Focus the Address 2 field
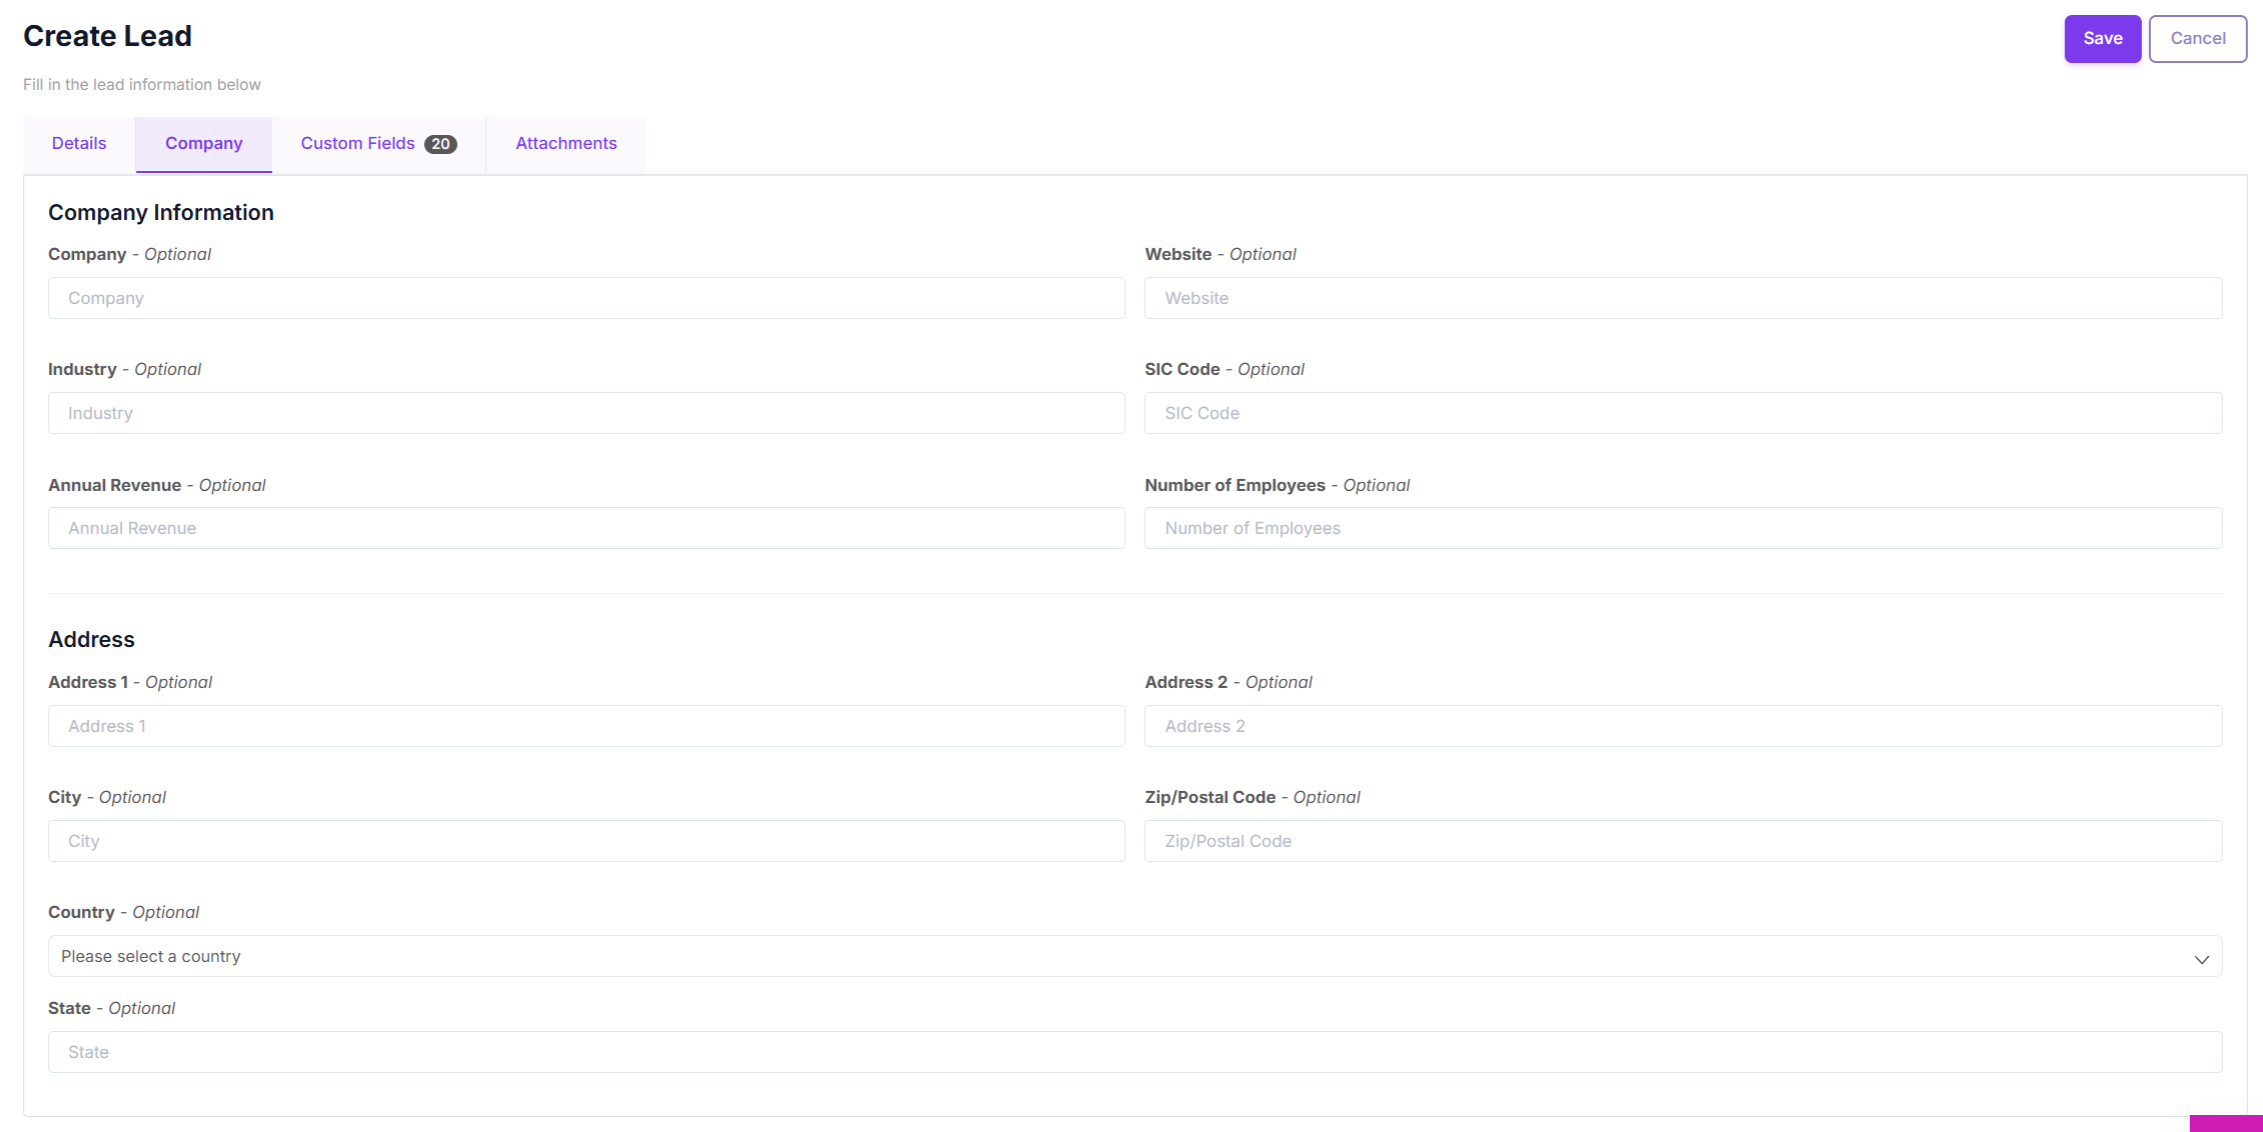The image size is (2263, 1132). 1683,726
